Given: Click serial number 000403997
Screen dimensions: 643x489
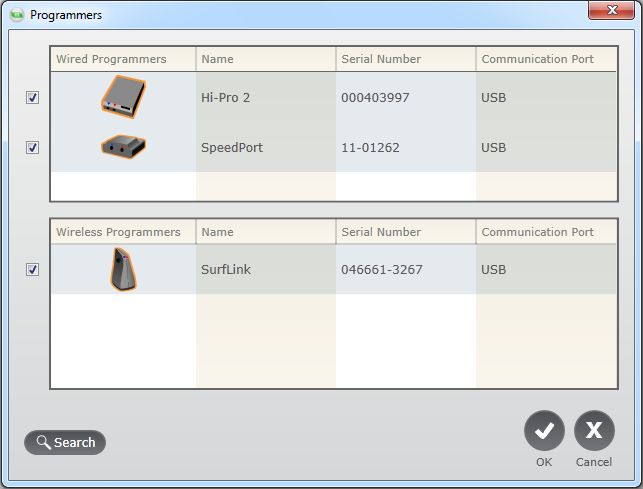Looking at the screenshot, I should pos(375,98).
